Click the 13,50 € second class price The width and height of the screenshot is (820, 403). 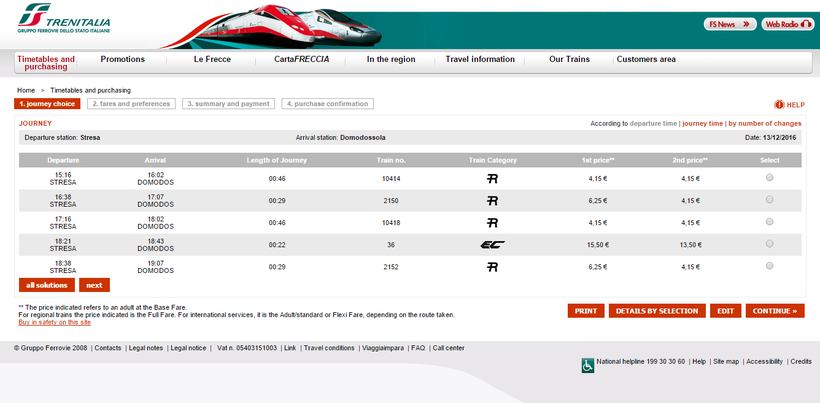pyautogui.click(x=690, y=245)
